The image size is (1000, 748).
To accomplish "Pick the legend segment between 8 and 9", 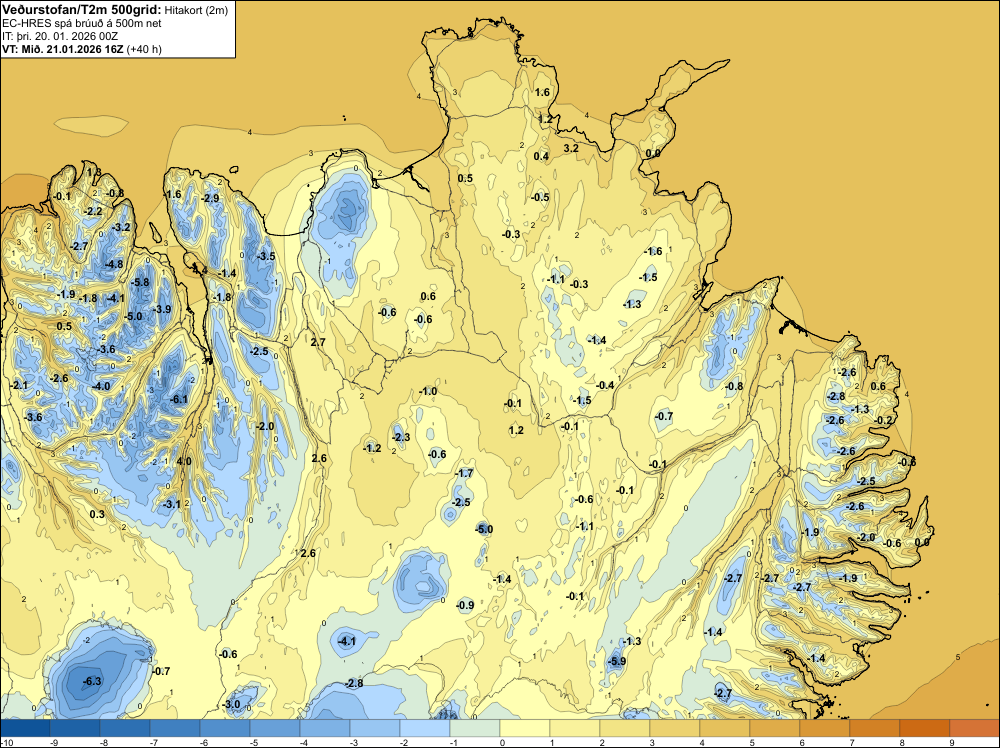I will click(x=925, y=728).
